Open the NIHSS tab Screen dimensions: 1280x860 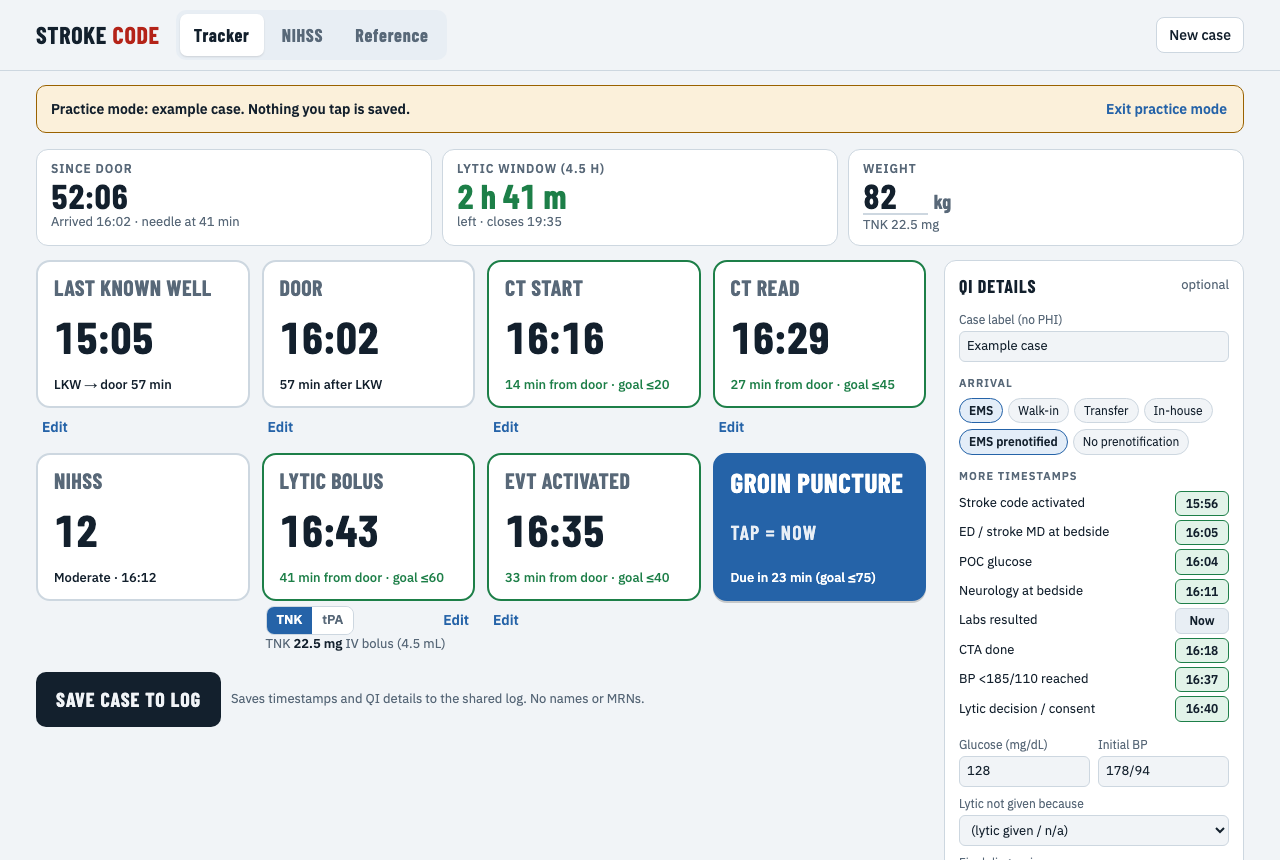[302, 35]
